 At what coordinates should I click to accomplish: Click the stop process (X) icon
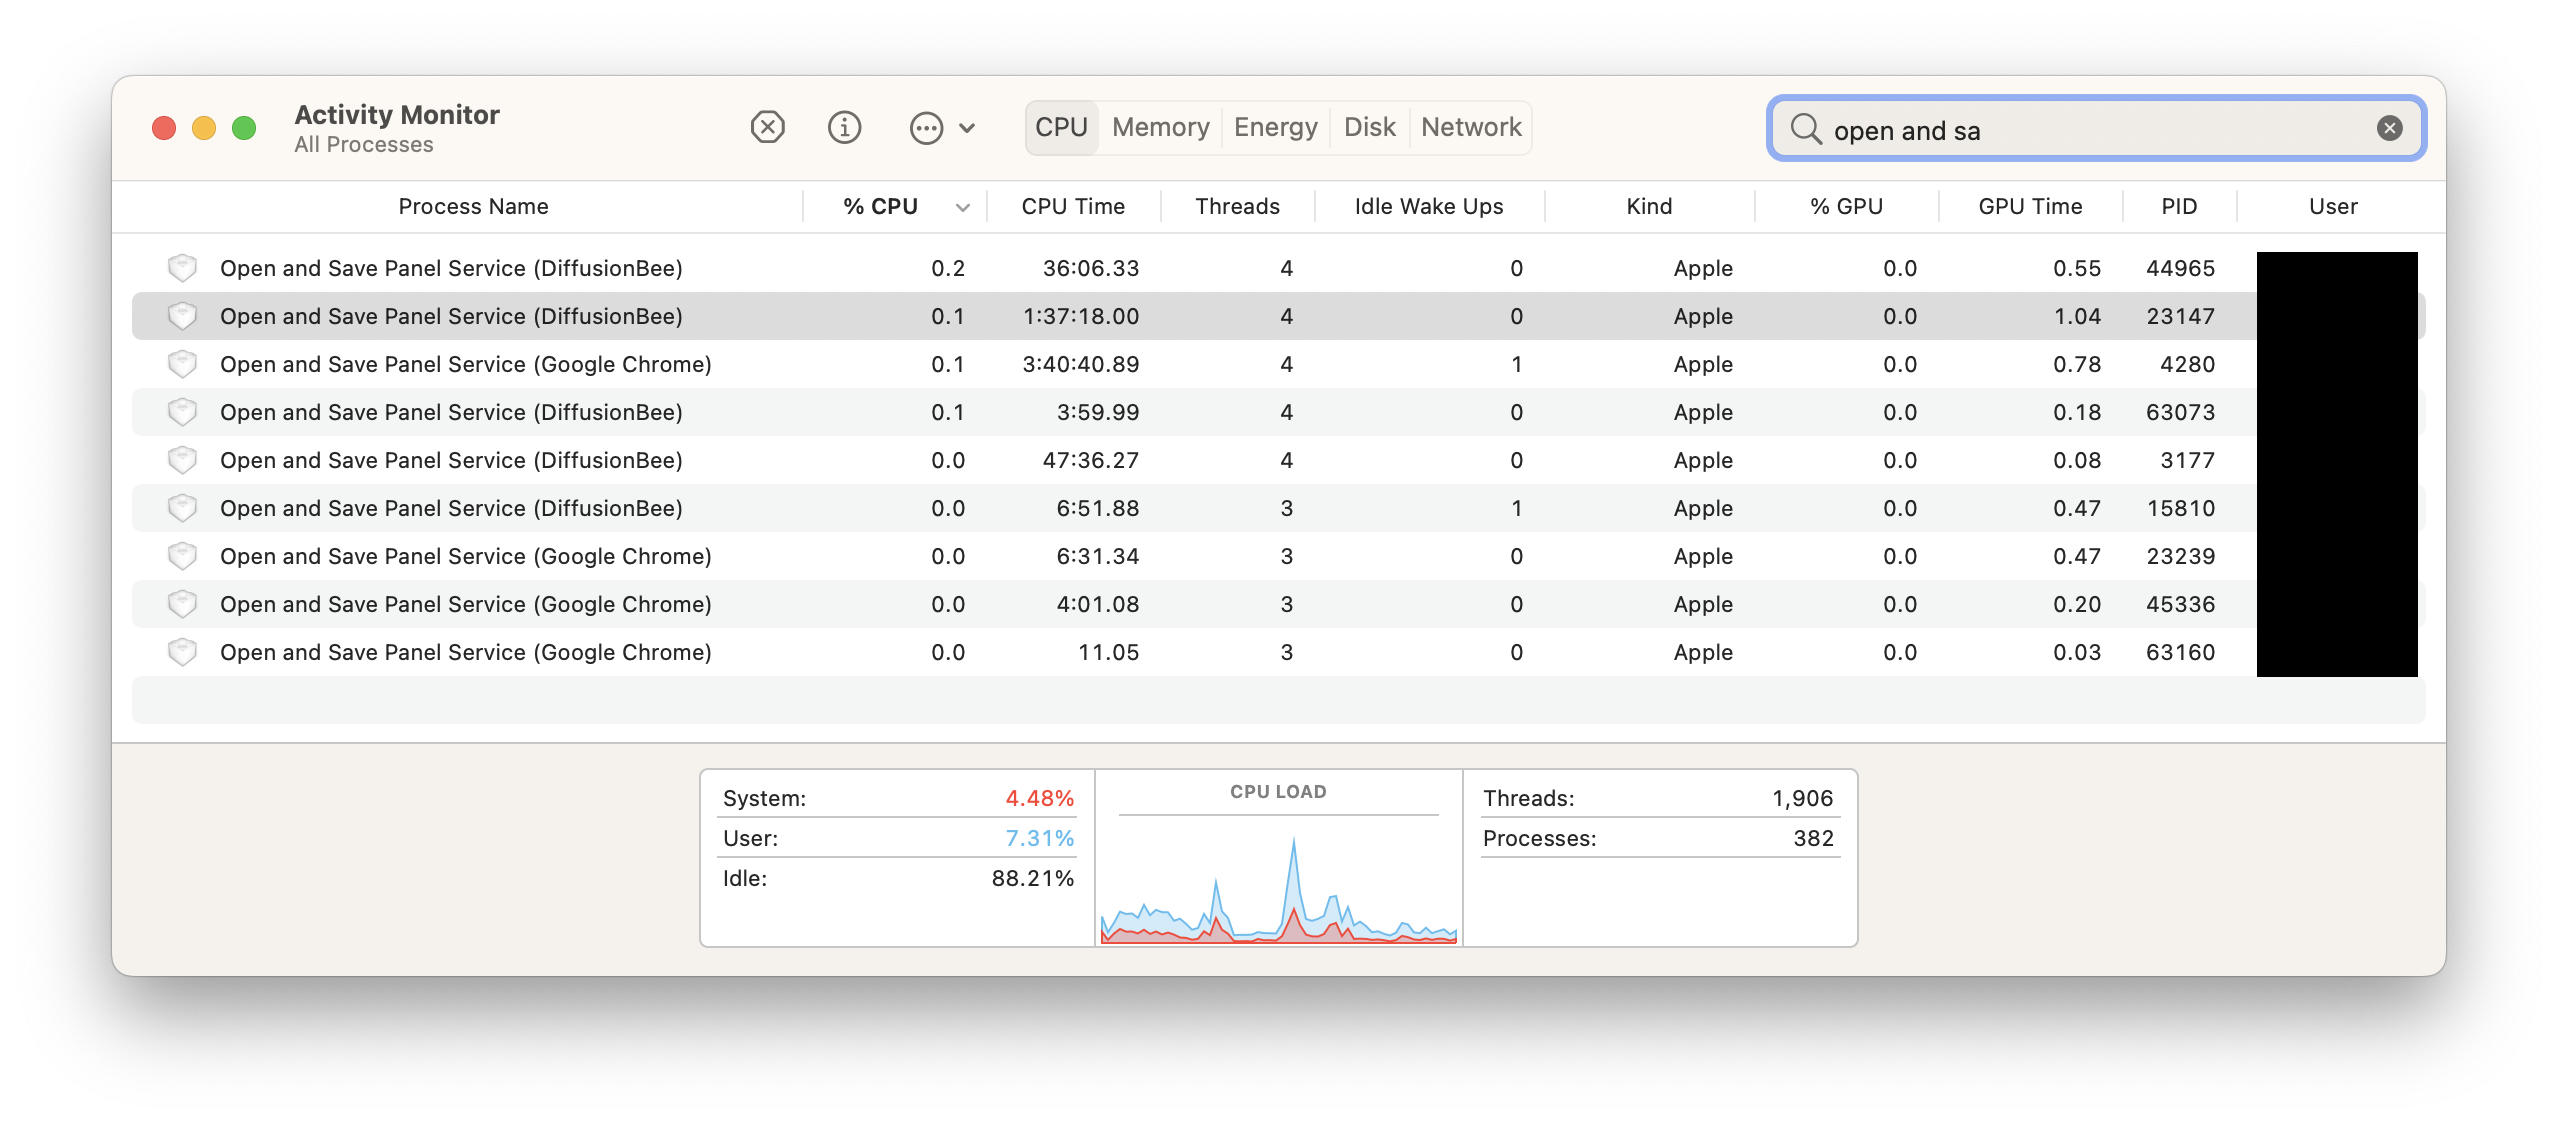pos(766,127)
